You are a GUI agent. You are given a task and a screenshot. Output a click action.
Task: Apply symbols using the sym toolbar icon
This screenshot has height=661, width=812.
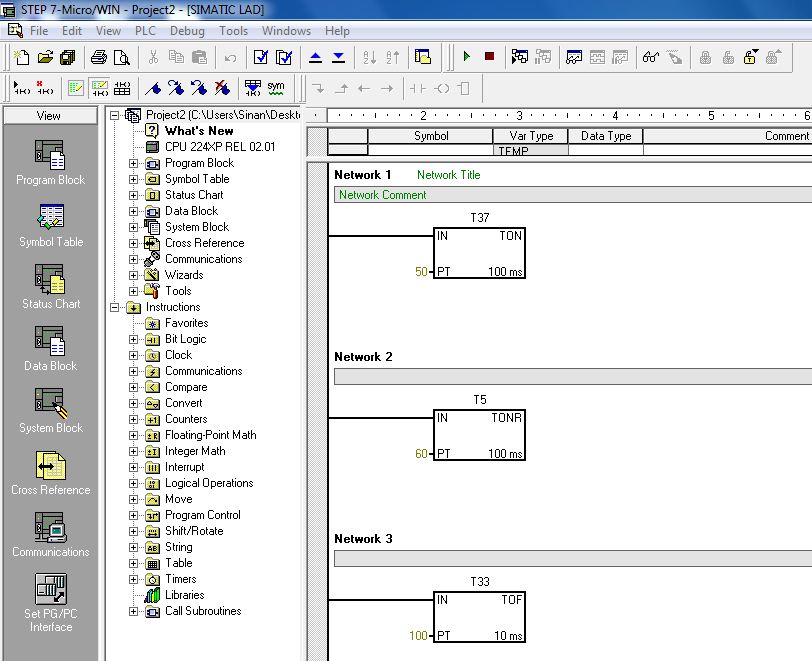coord(276,88)
